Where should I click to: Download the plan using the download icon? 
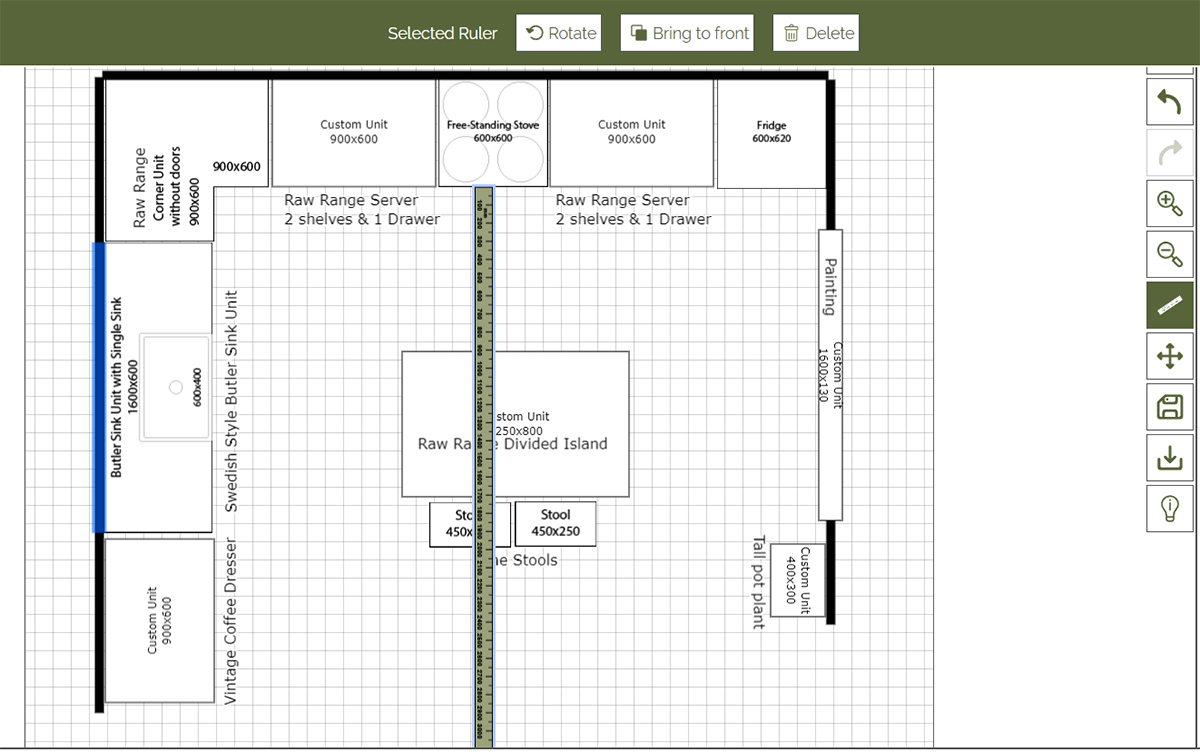pyautogui.click(x=1169, y=458)
